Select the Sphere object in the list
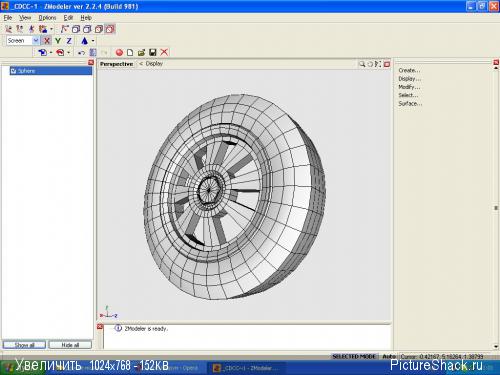Viewport: 500px width, 375px height. pyautogui.click(x=51, y=71)
